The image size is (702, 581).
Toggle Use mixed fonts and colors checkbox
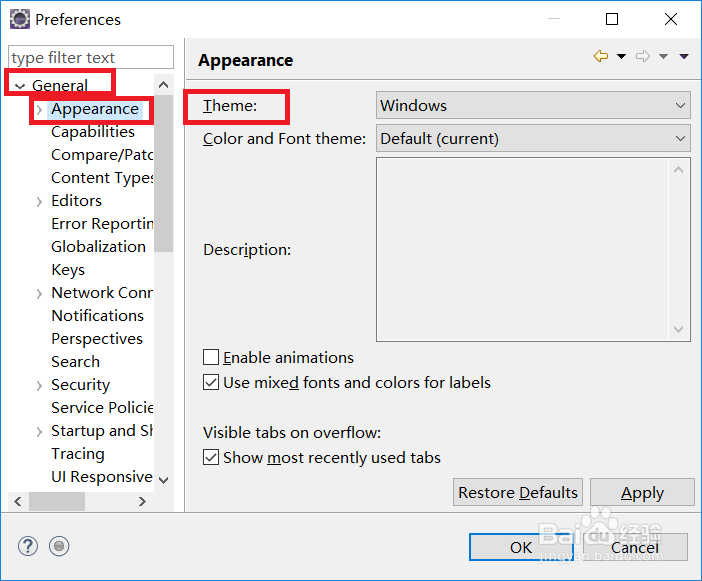211,382
